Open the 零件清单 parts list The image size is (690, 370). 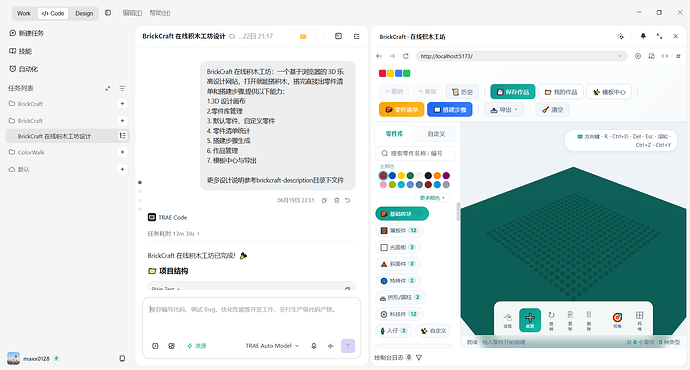pos(401,110)
